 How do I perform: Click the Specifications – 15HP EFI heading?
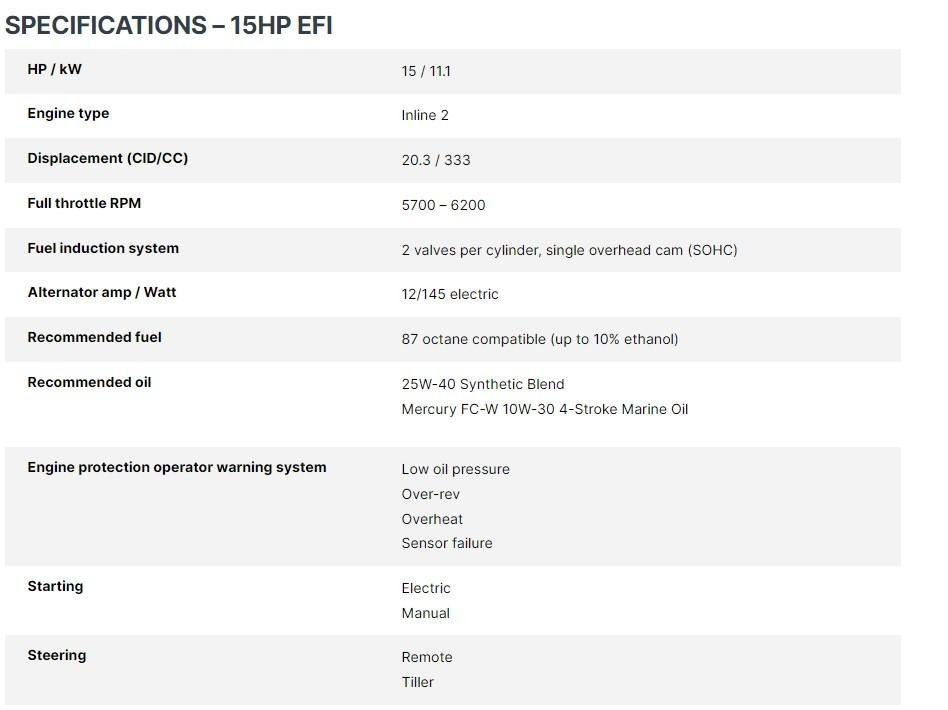(x=169, y=25)
